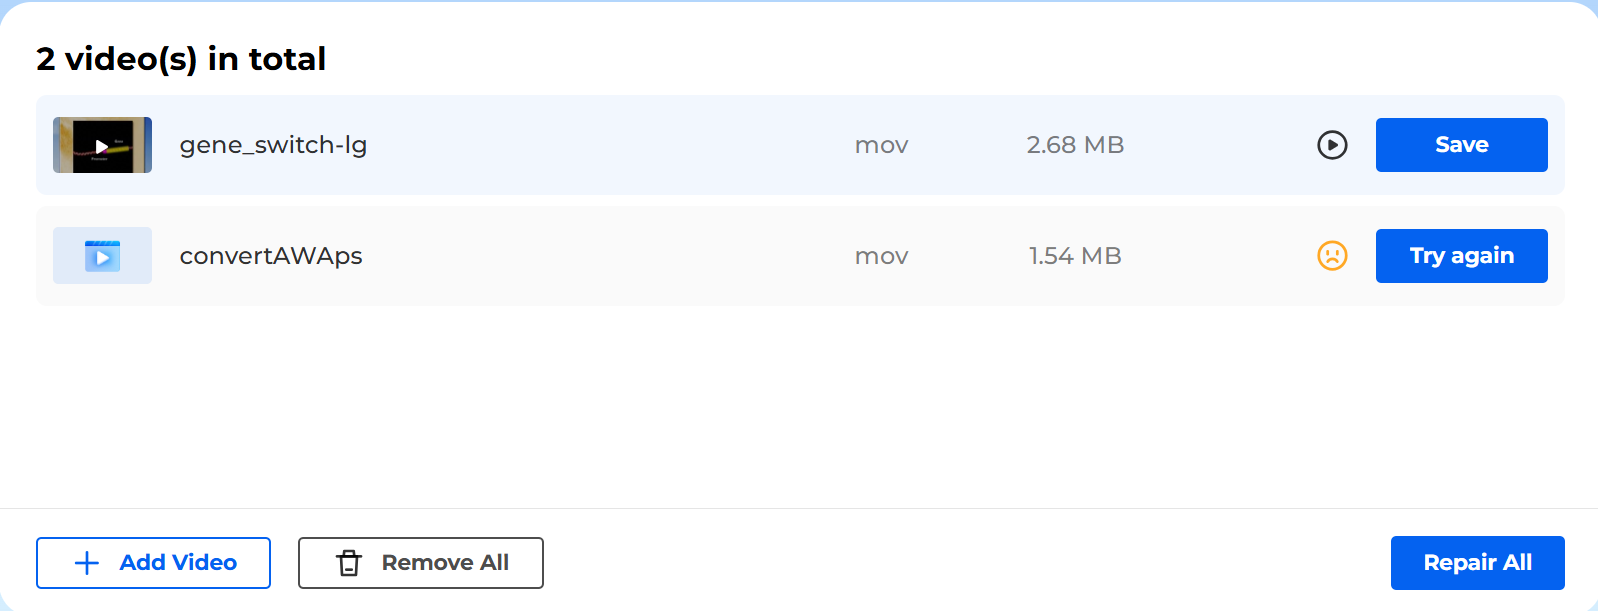
Task: Click the Add Video button
Action: point(153,563)
